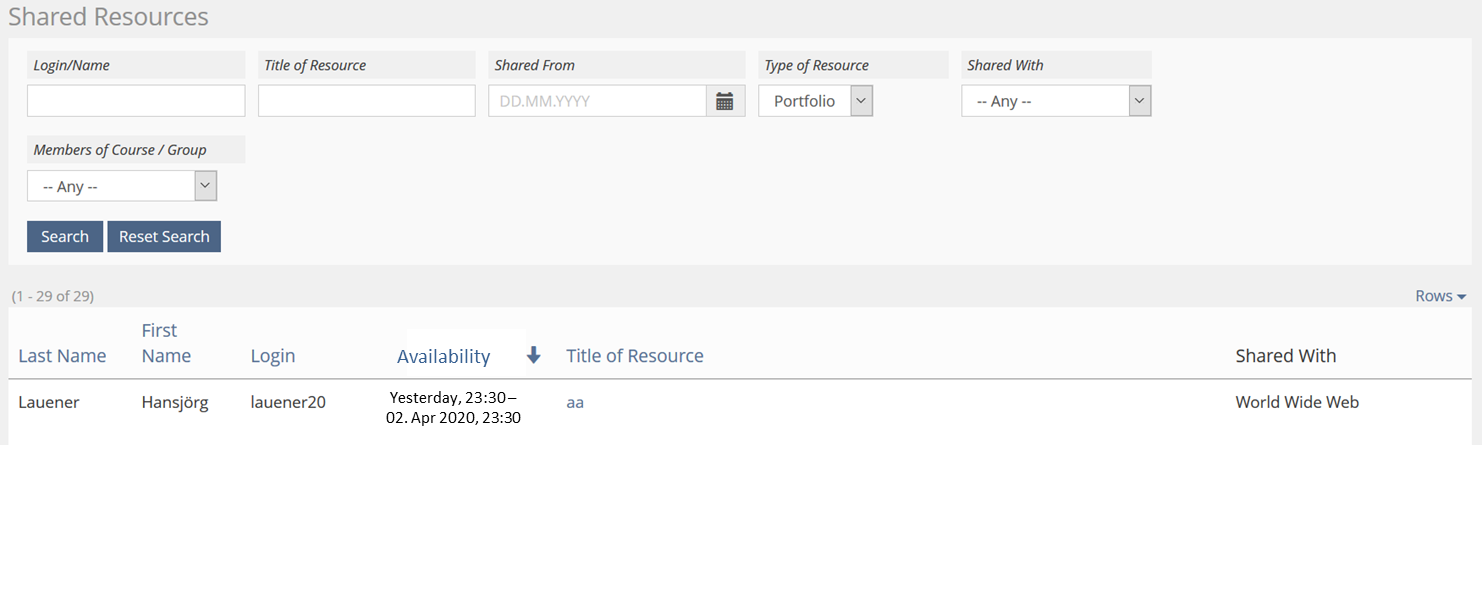Select the DD.MM.YYYY Shared From date field
Image resolution: width=1482 pixels, height=595 pixels.
point(597,101)
